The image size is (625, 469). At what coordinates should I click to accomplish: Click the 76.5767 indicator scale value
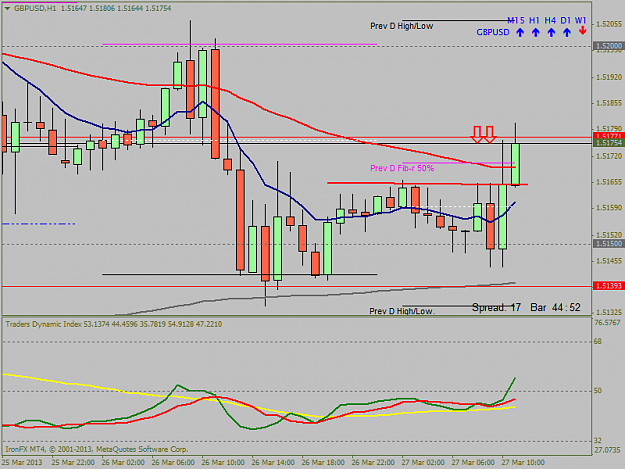click(x=607, y=322)
